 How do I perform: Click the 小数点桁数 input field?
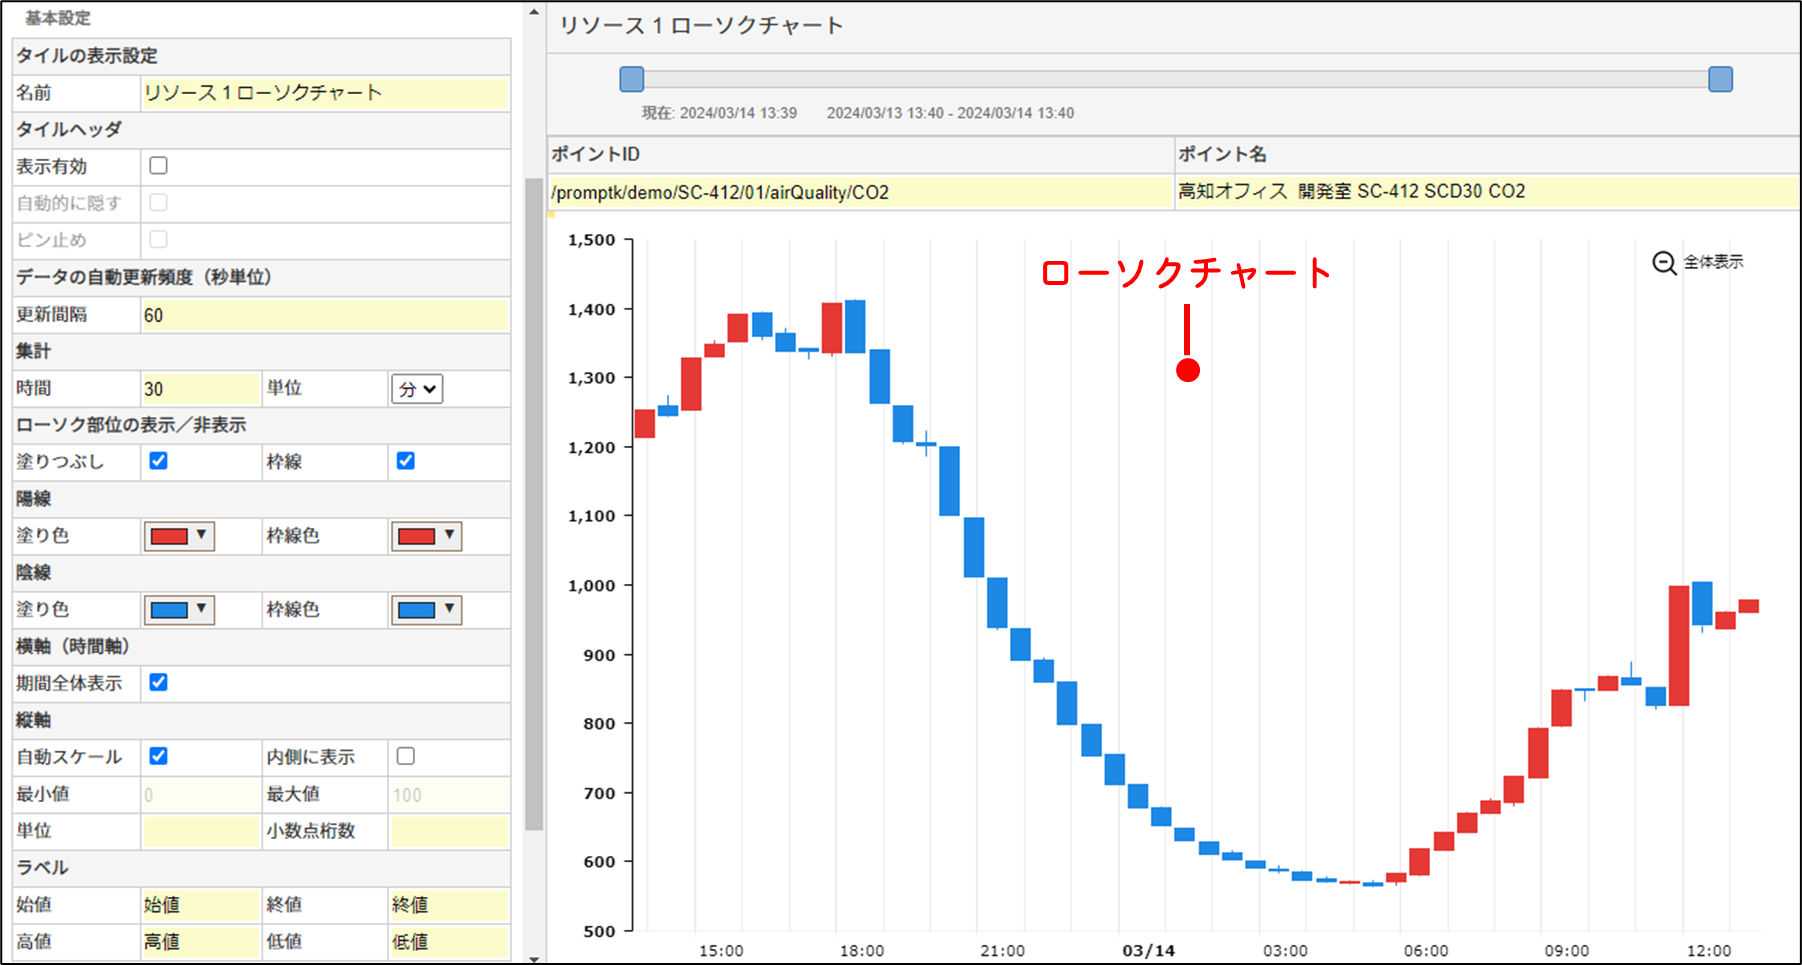449,831
